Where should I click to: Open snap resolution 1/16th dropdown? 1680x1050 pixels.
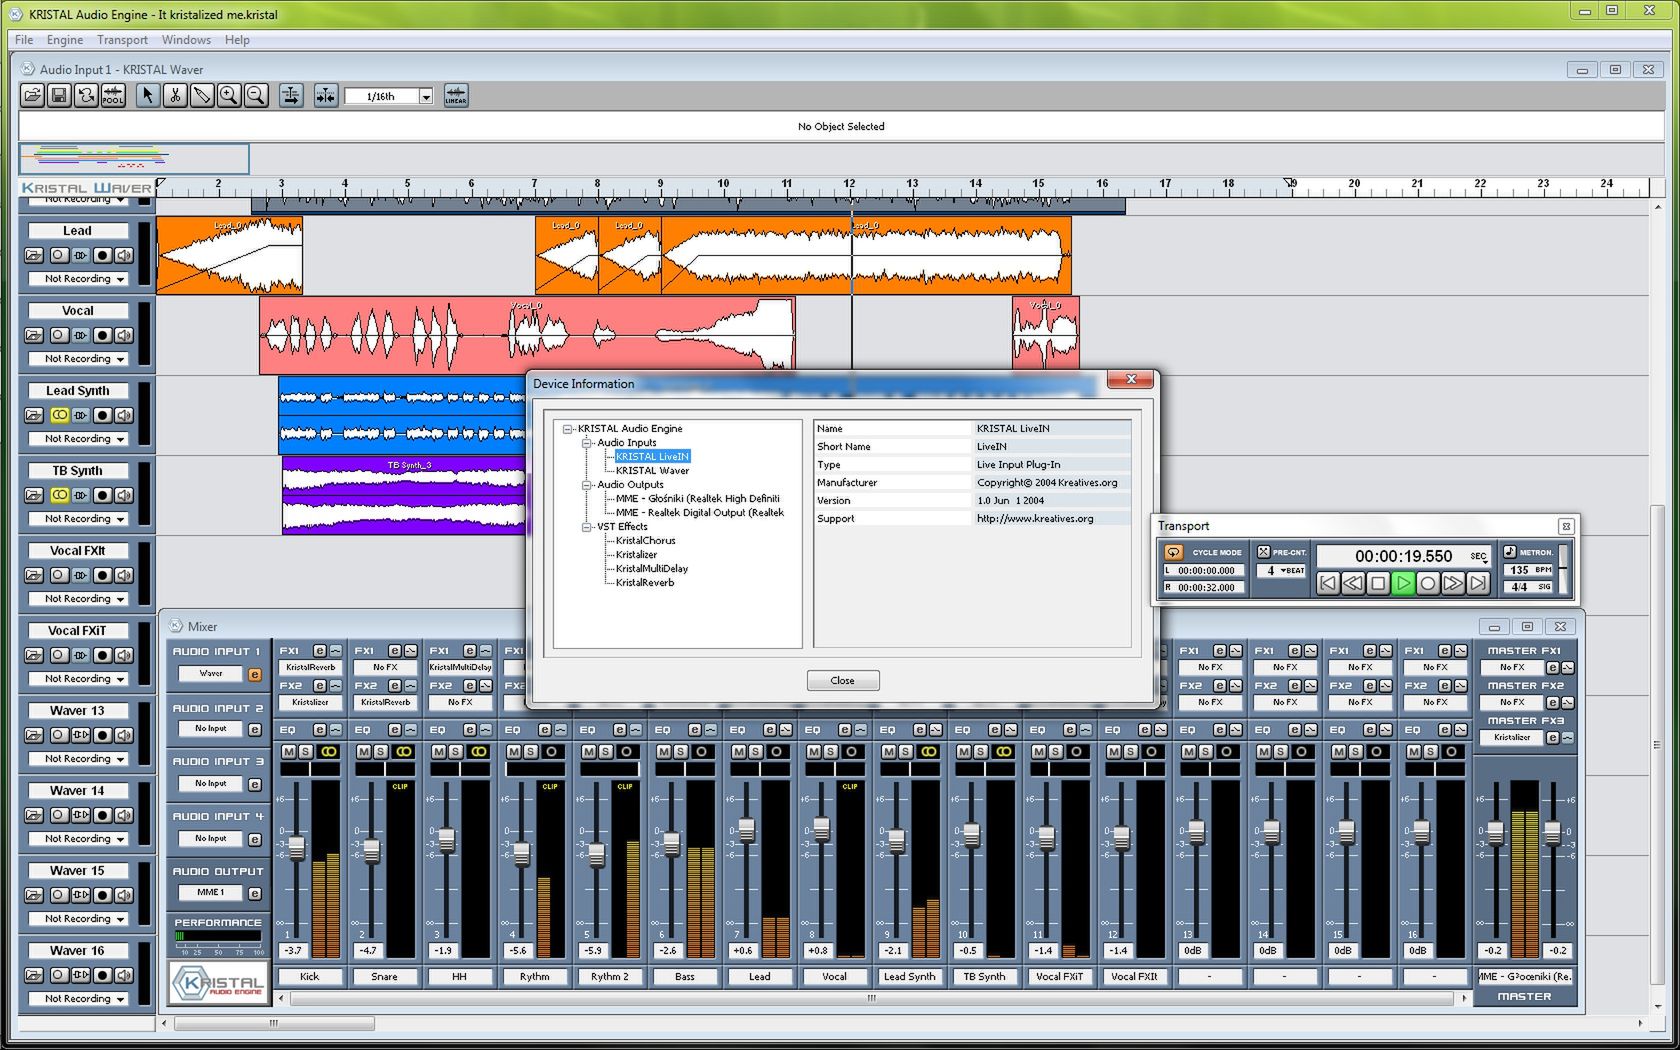point(426,97)
